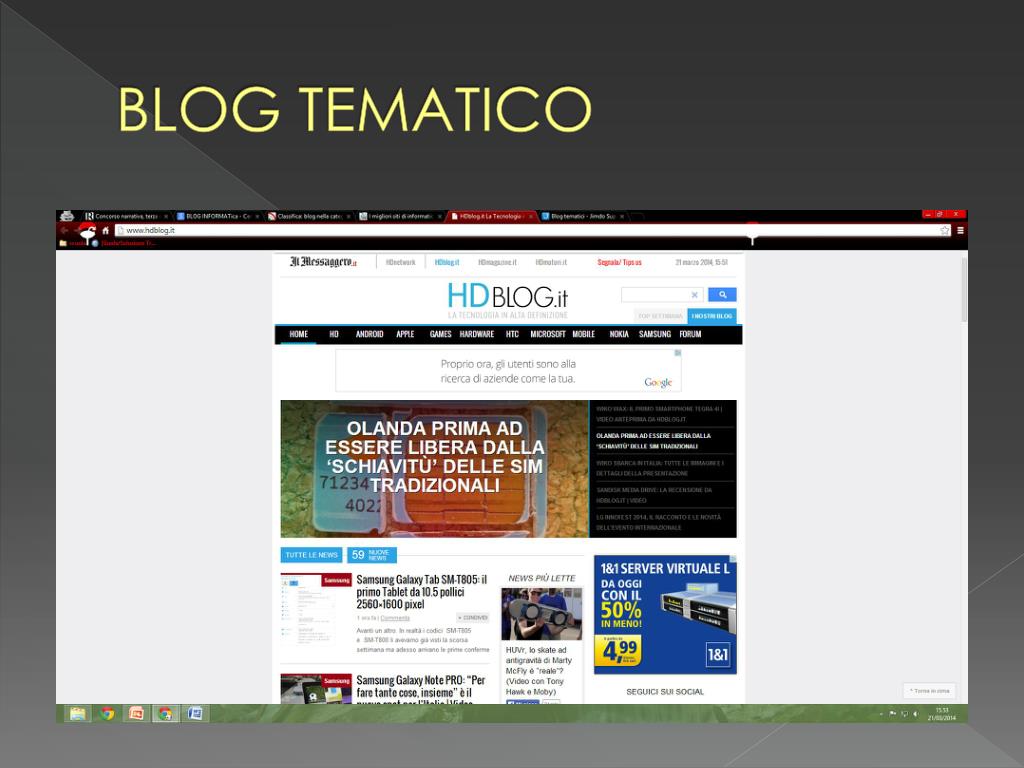Select the HDblog.it La Tecnologia tab
1024x768 pixels.
pyautogui.click(x=490, y=216)
